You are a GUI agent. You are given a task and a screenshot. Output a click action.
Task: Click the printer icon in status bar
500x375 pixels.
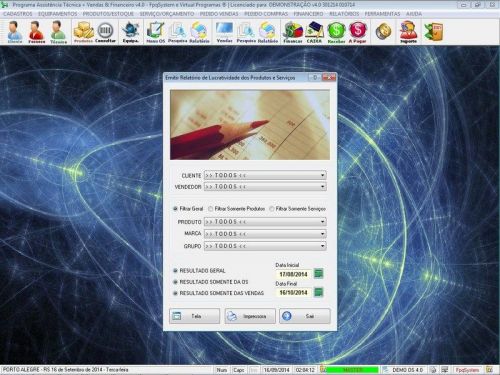point(433,370)
